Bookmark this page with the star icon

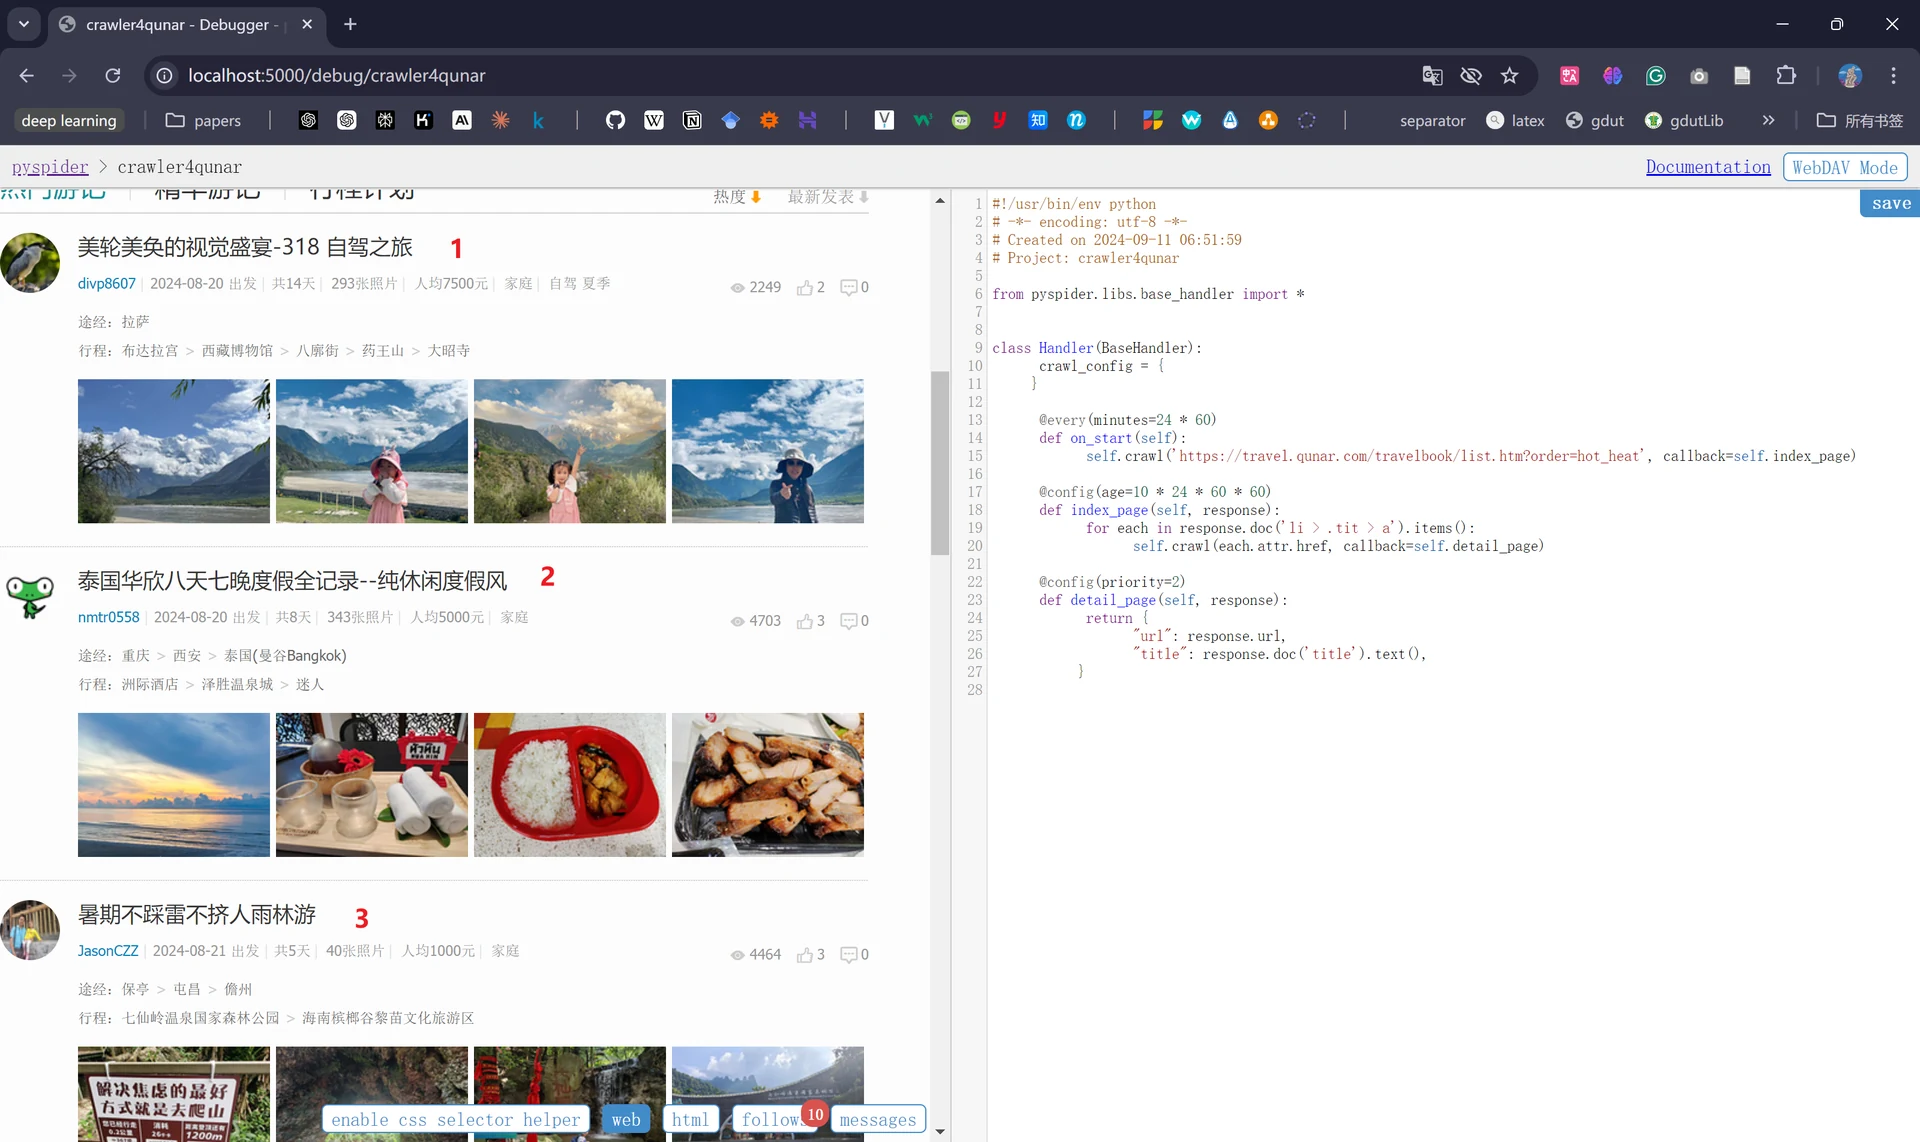pyautogui.click(x=1509, y=75)
